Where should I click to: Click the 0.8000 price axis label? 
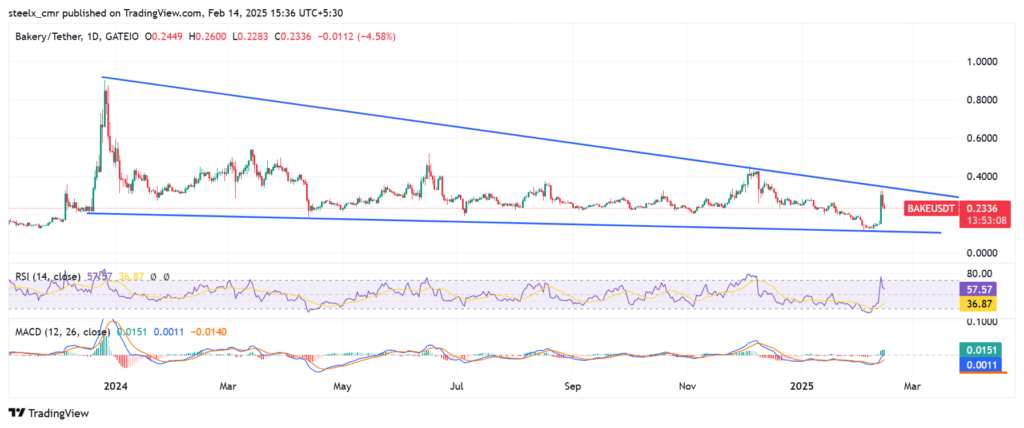[980, 100]
